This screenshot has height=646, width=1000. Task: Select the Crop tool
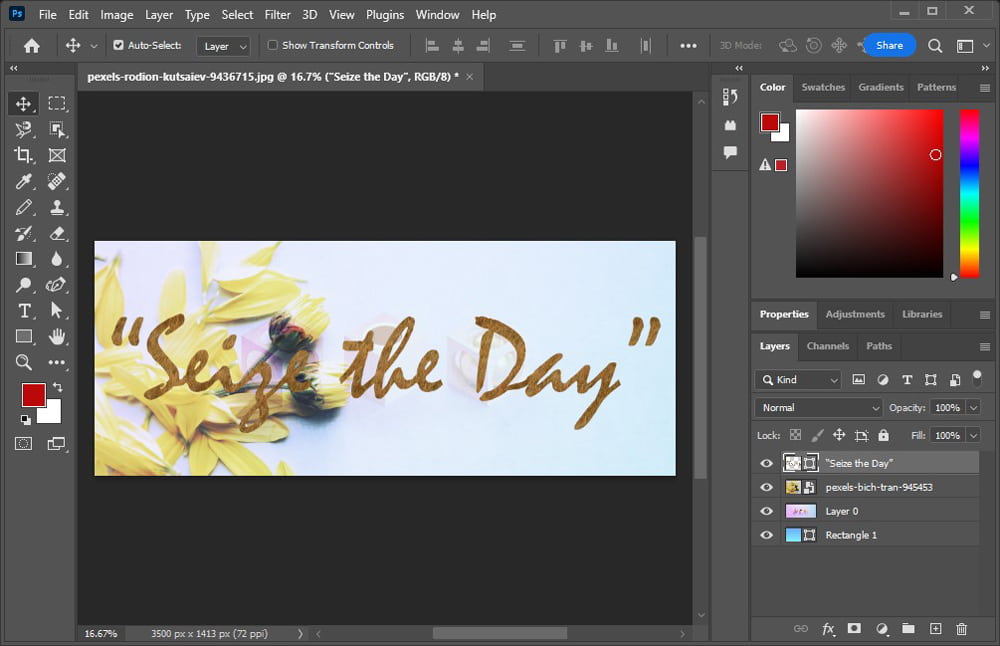(24, 155)
